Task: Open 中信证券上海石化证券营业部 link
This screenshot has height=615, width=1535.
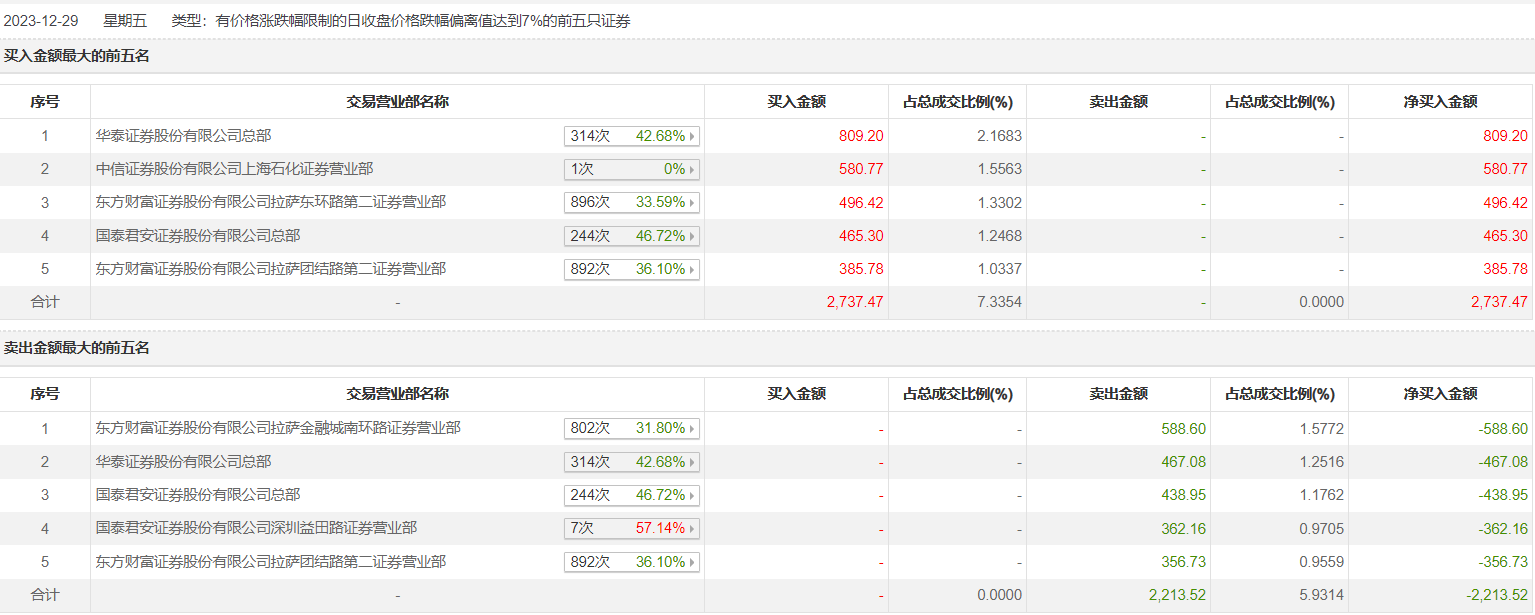Action: pos(234,169)
